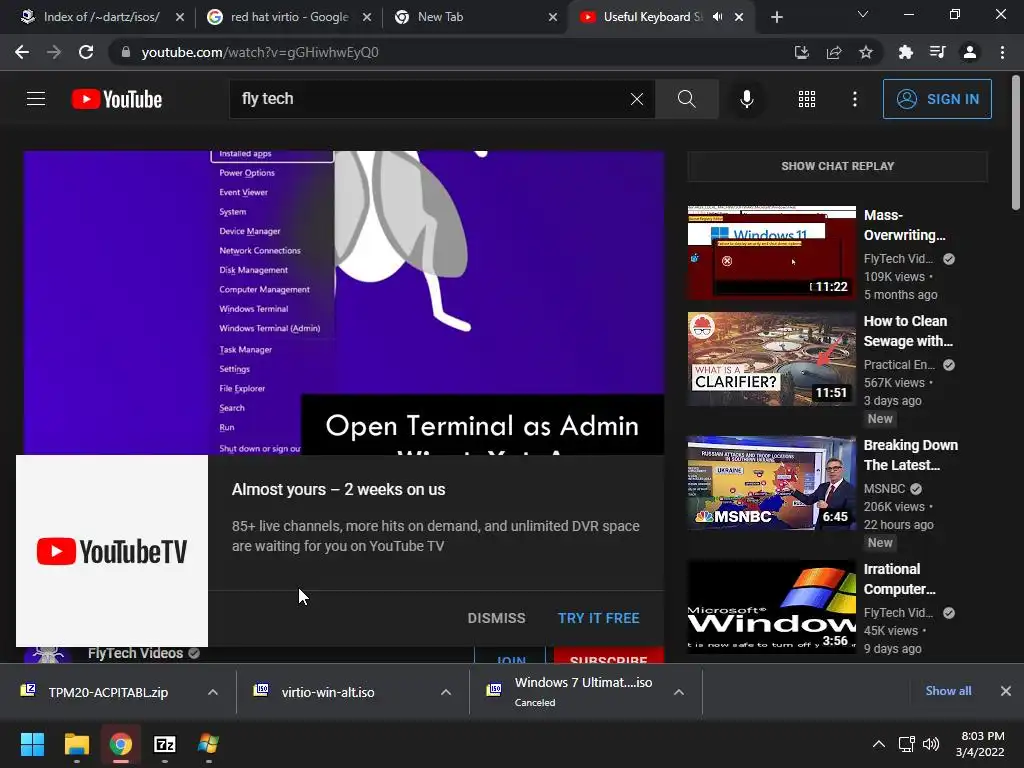Close the downloads bar
This screenshot has height=768, width=1024.
click(x=1006, y=691)
